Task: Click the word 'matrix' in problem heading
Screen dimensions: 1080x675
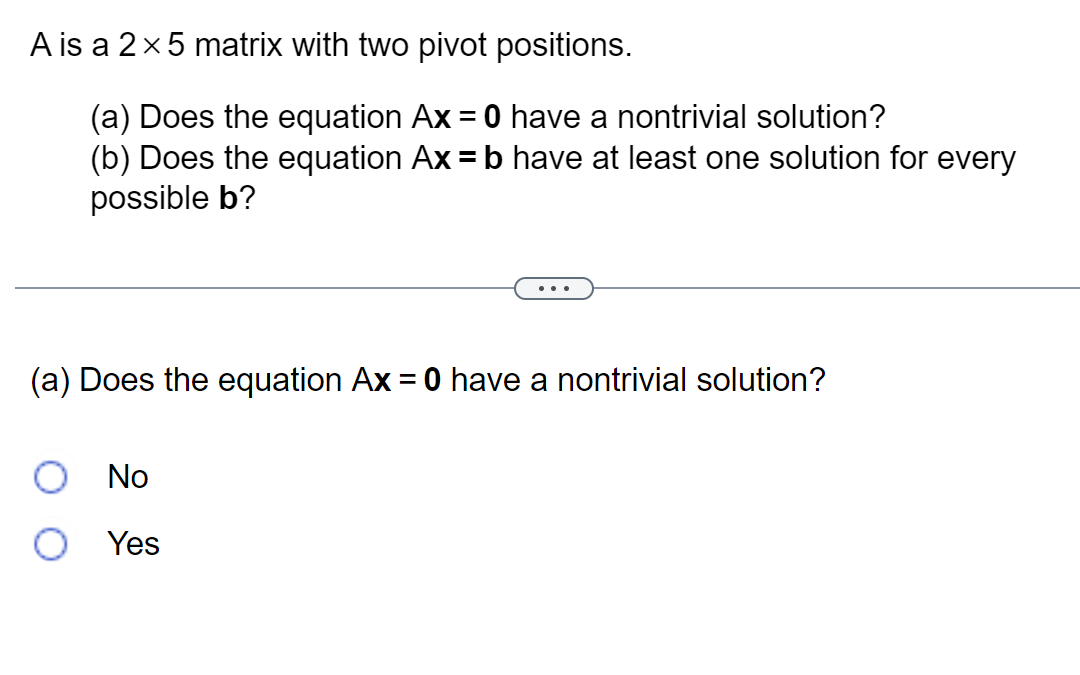Action: 238,45
